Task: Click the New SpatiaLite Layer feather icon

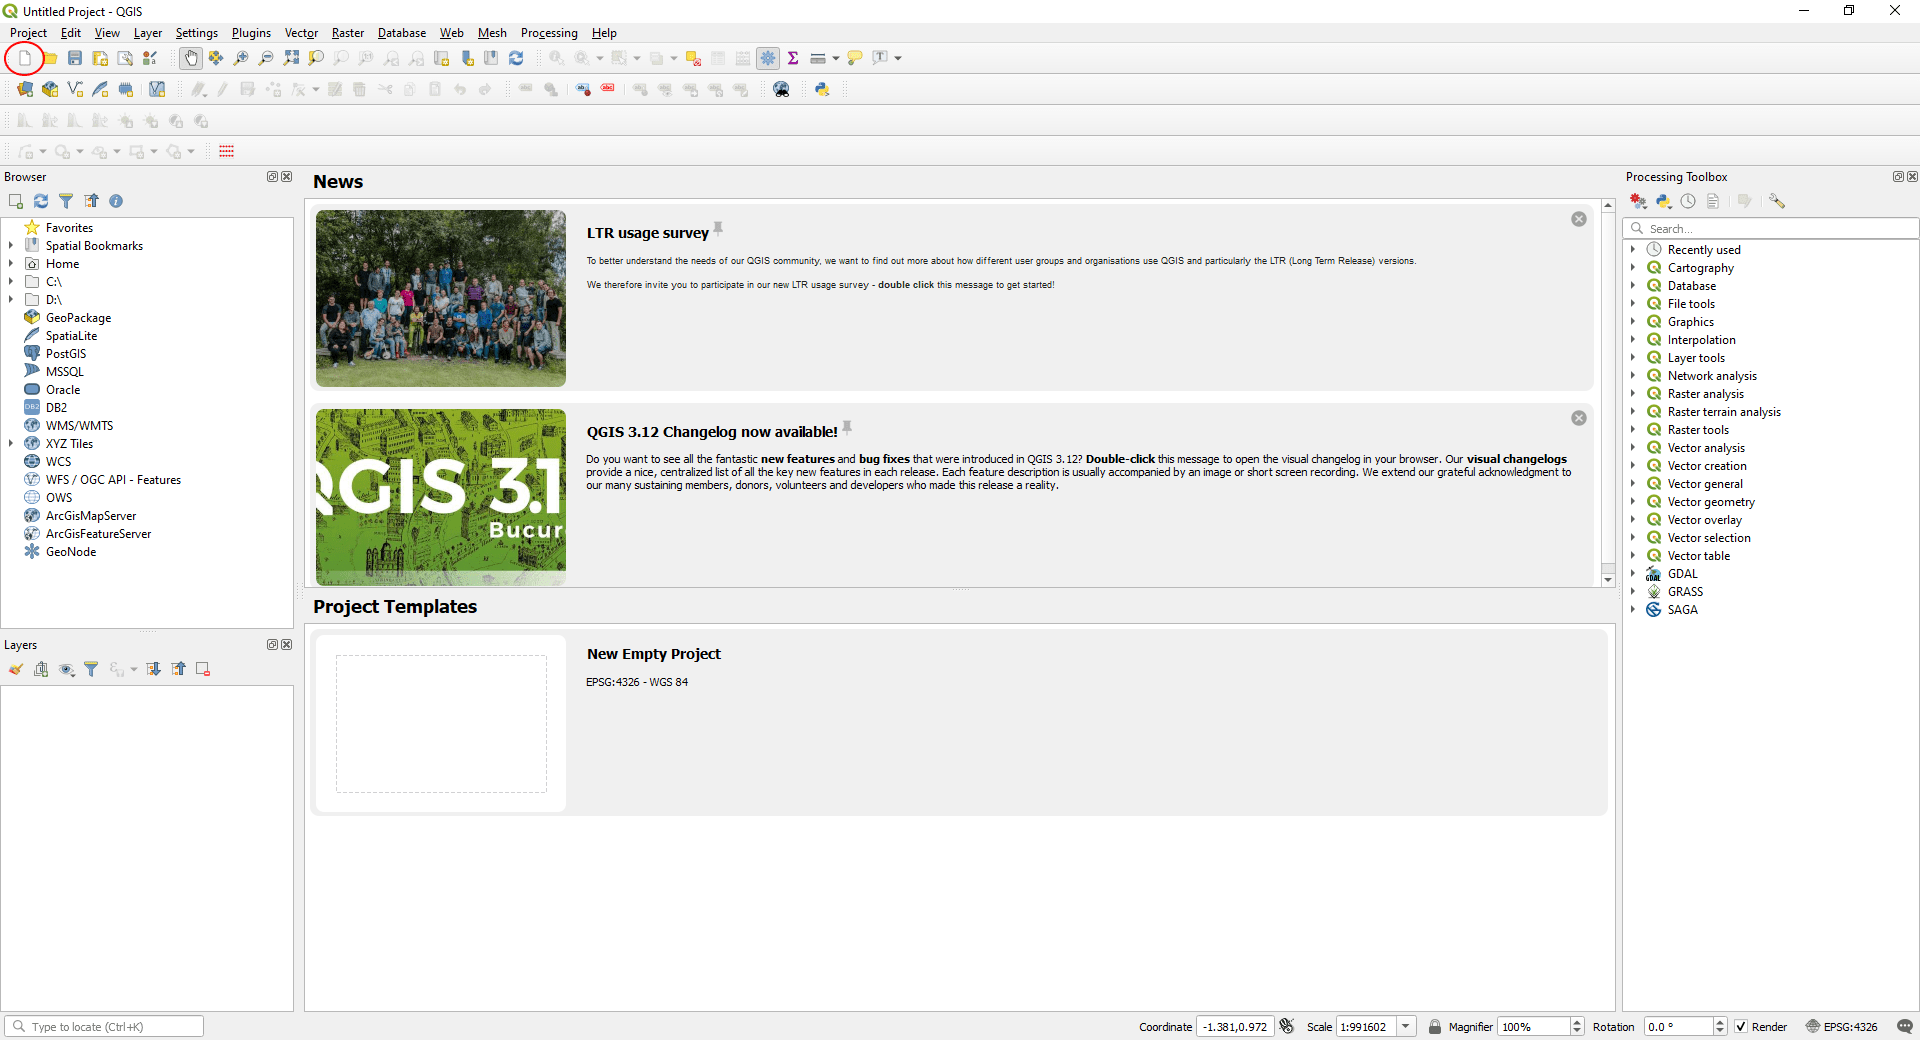Action: click(100, 89)
